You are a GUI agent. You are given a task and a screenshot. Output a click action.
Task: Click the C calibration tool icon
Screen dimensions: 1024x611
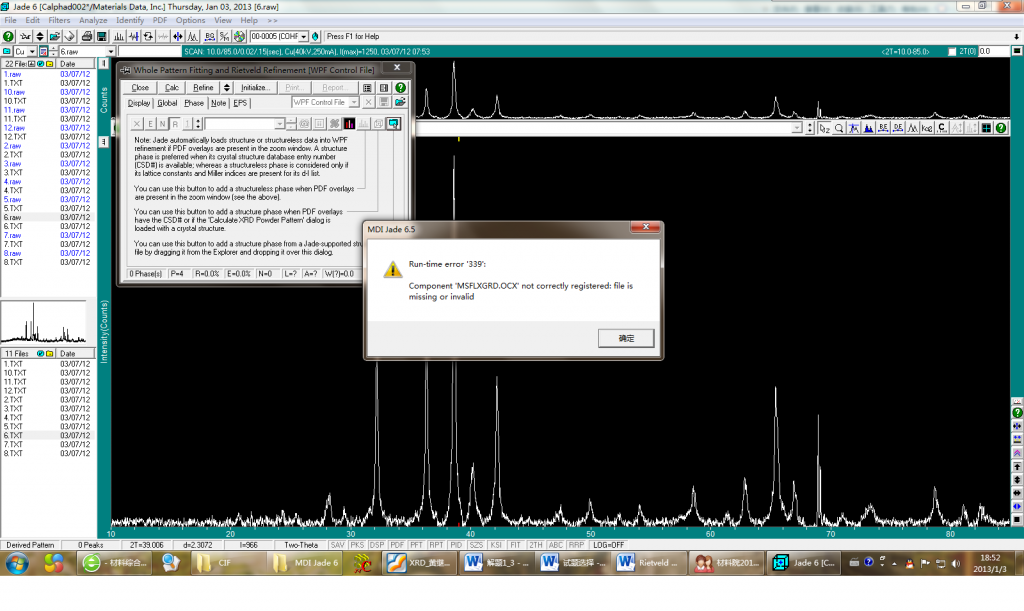pyautogui.click(x=942, y=129)
